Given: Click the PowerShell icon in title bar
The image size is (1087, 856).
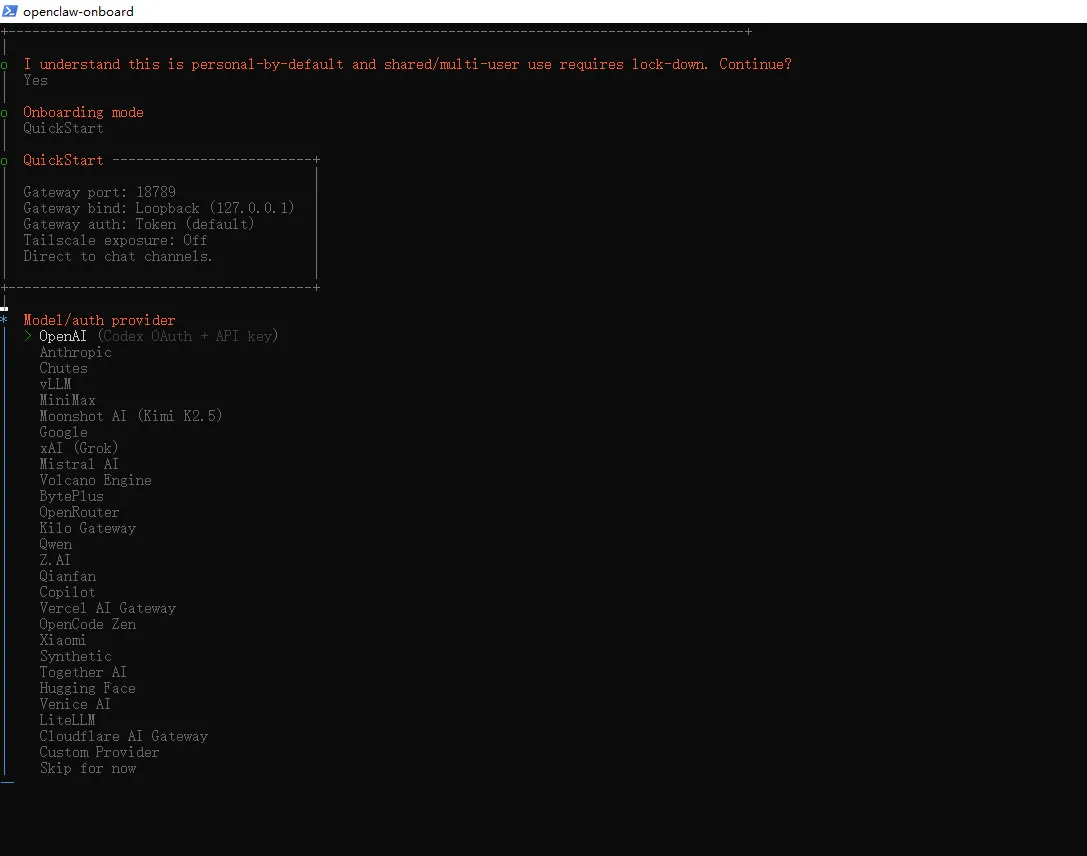Looking at the screenshot, I should (x=10, y=11).
